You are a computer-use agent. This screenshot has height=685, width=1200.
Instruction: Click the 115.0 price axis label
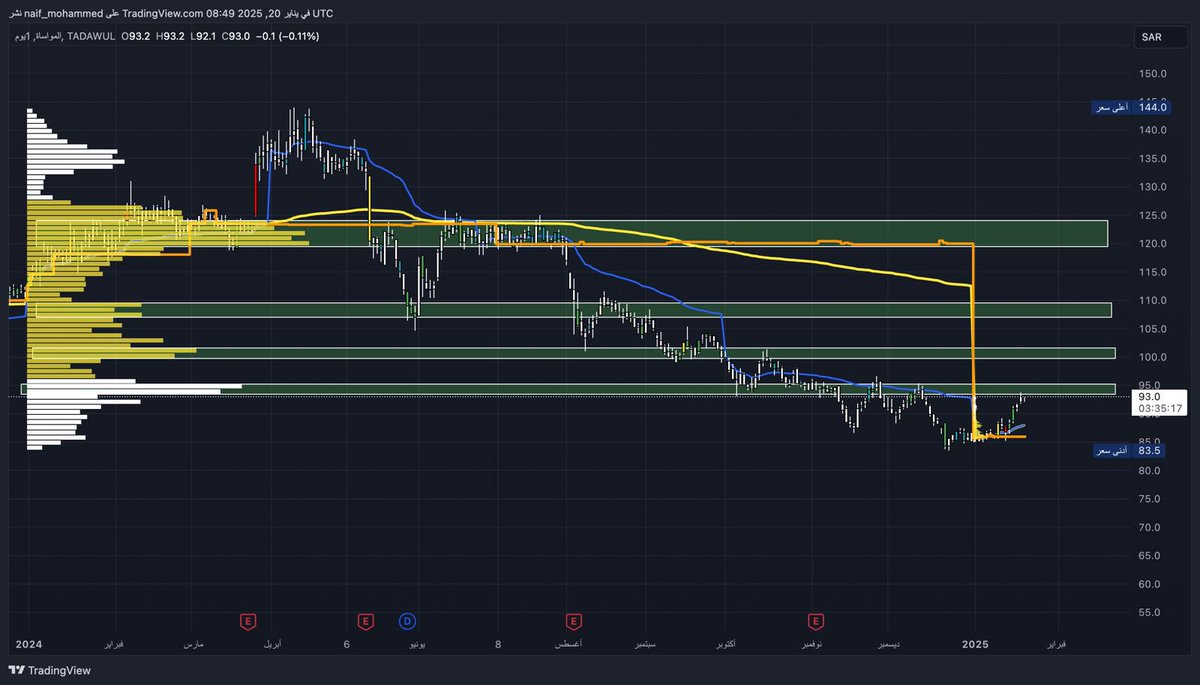pos(1153,272)
